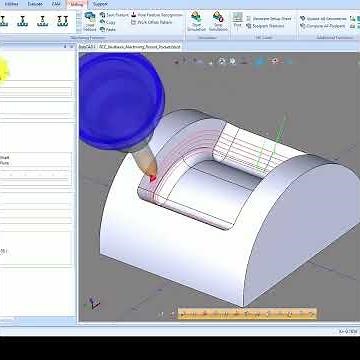The image size is (360, 360).
Task: Select the fourth machining feature icon in the gallery
Action: (62, 21)
